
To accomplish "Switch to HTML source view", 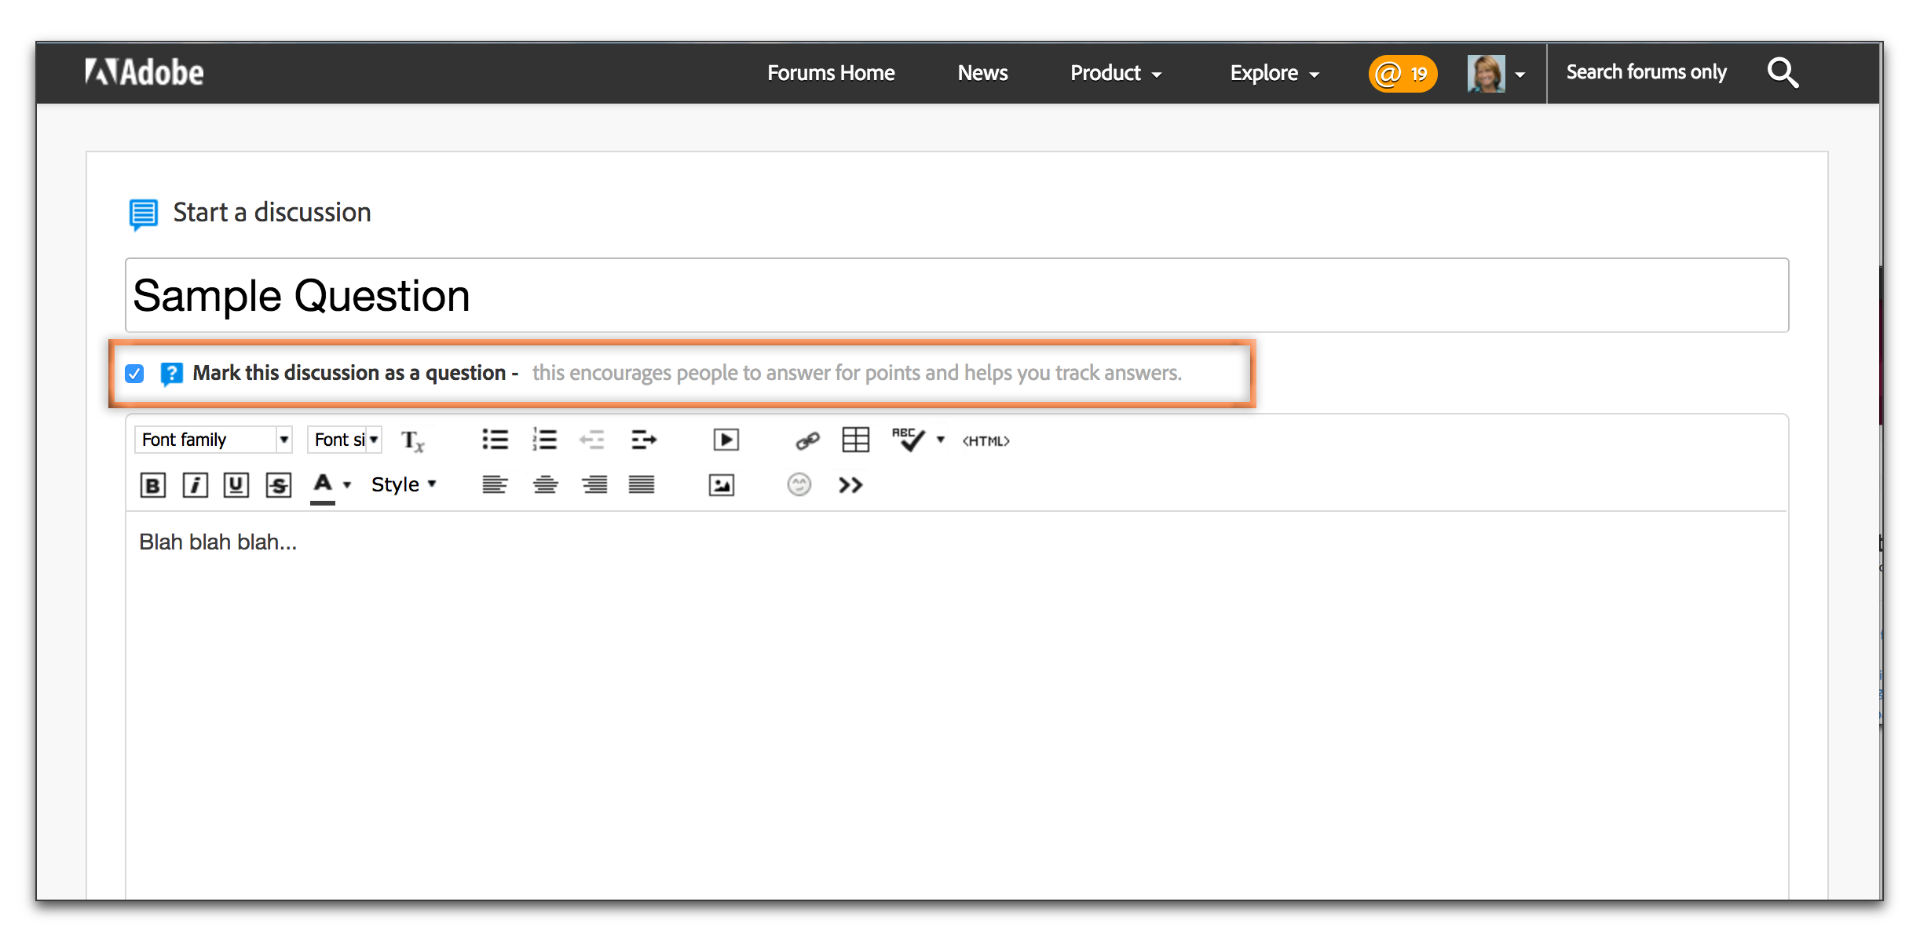I will 986,441.
